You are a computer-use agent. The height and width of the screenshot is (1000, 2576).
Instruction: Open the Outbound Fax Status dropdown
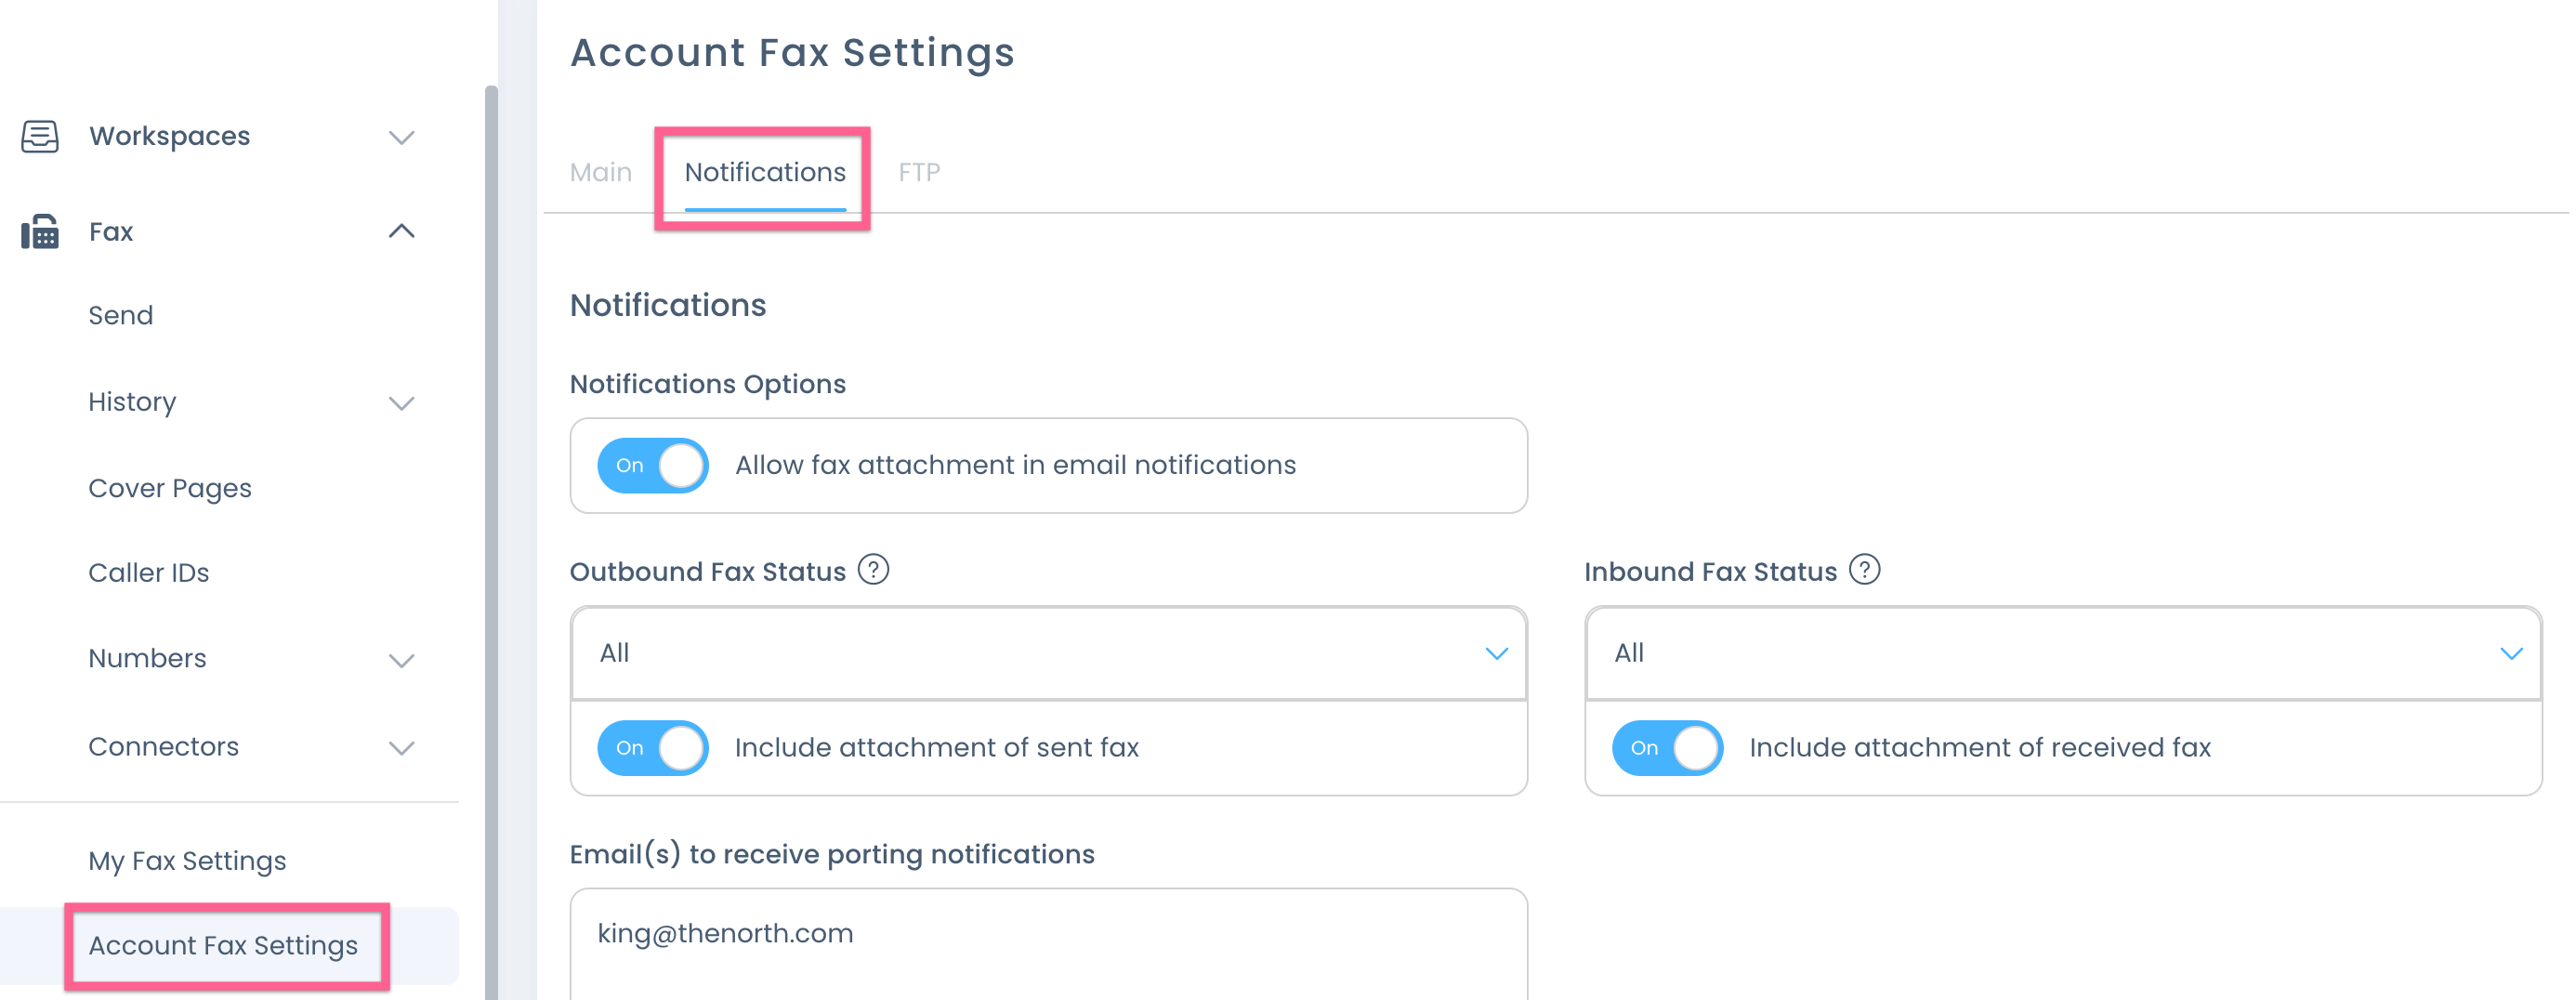[1048, 653]
